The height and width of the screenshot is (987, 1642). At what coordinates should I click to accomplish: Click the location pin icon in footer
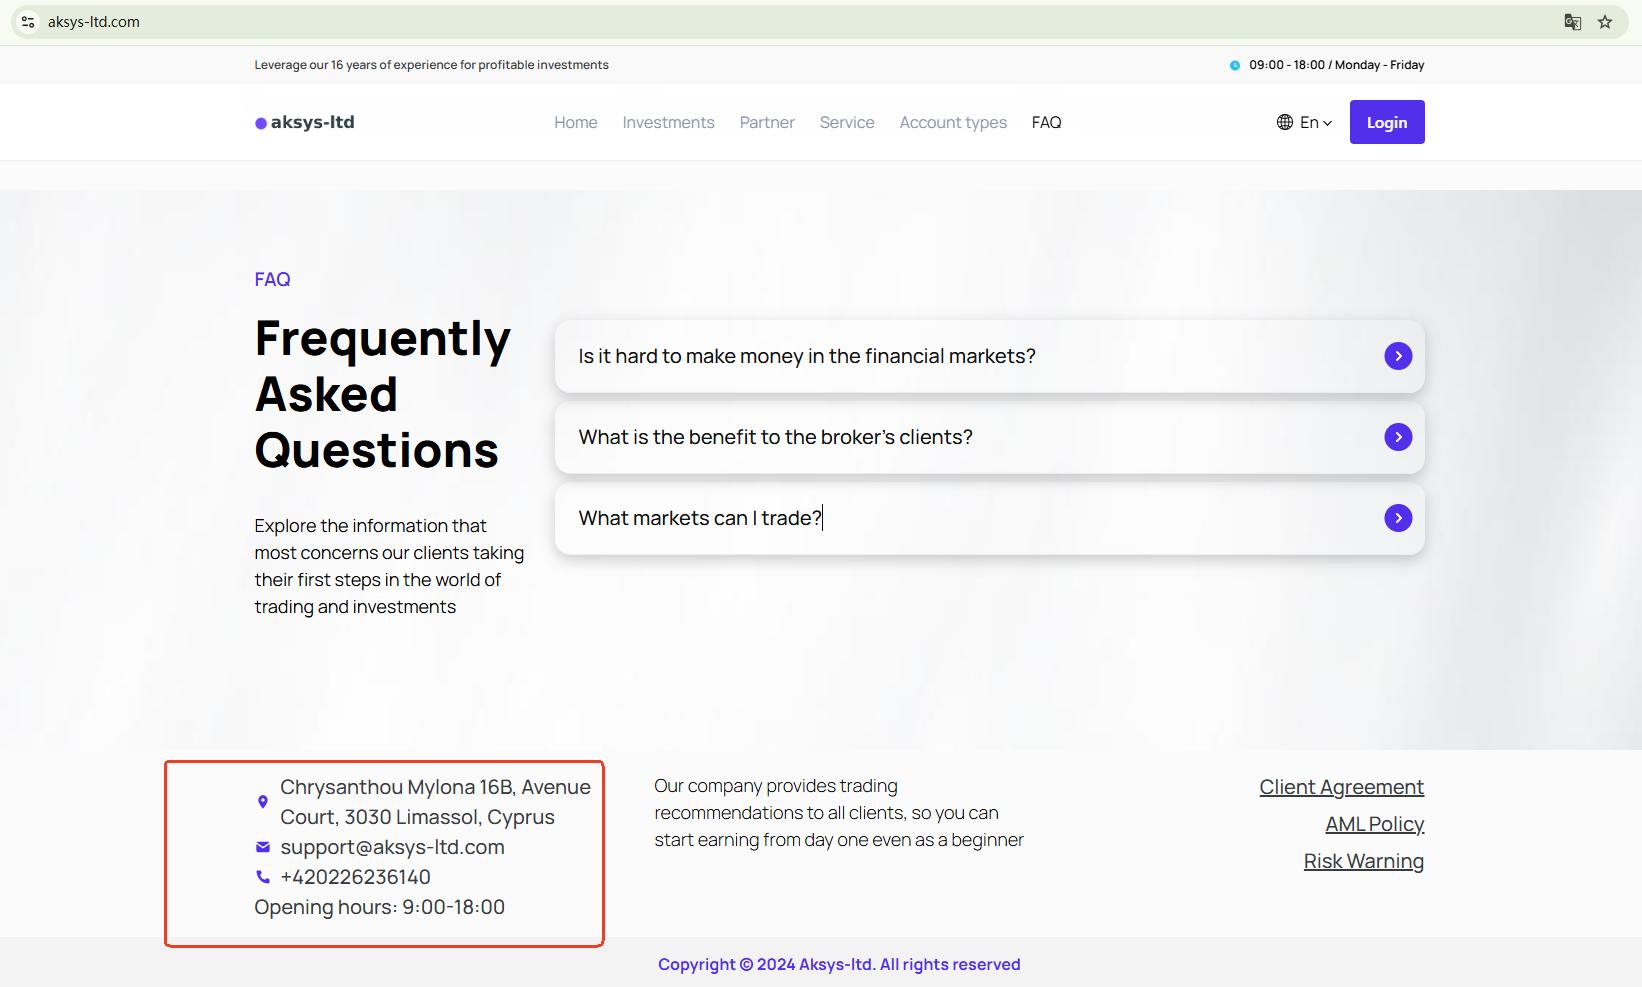pos(263,802)
